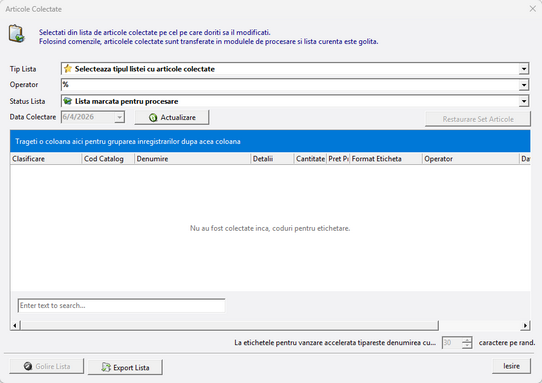
Task: Decrease characters per row with down spinner
Action: (467, 346)
